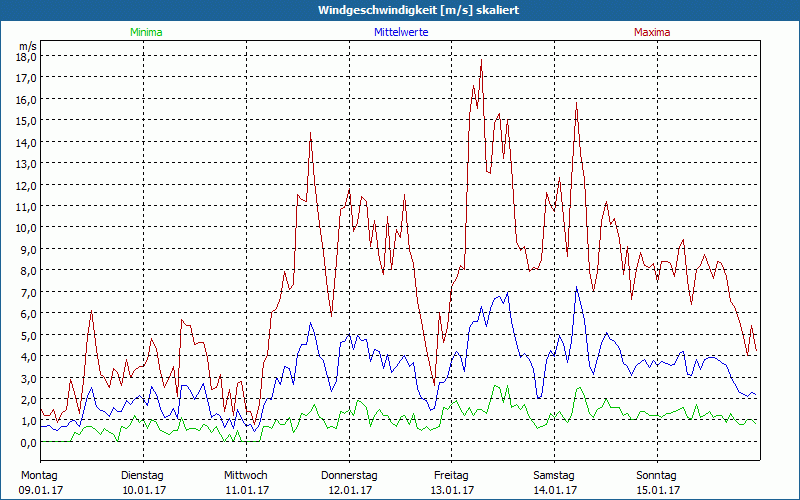Image resolution: width=800 pixels, height=500 pixels.
Task: Click the red Maxima peak on Samstag near 16 m/s
Action: [577, 103]
